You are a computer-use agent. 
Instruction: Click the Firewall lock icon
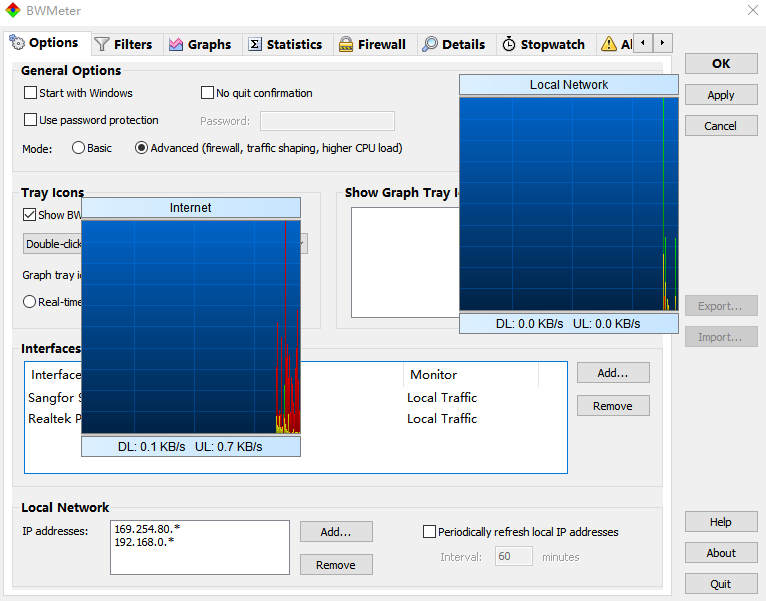tap(346, 45)
